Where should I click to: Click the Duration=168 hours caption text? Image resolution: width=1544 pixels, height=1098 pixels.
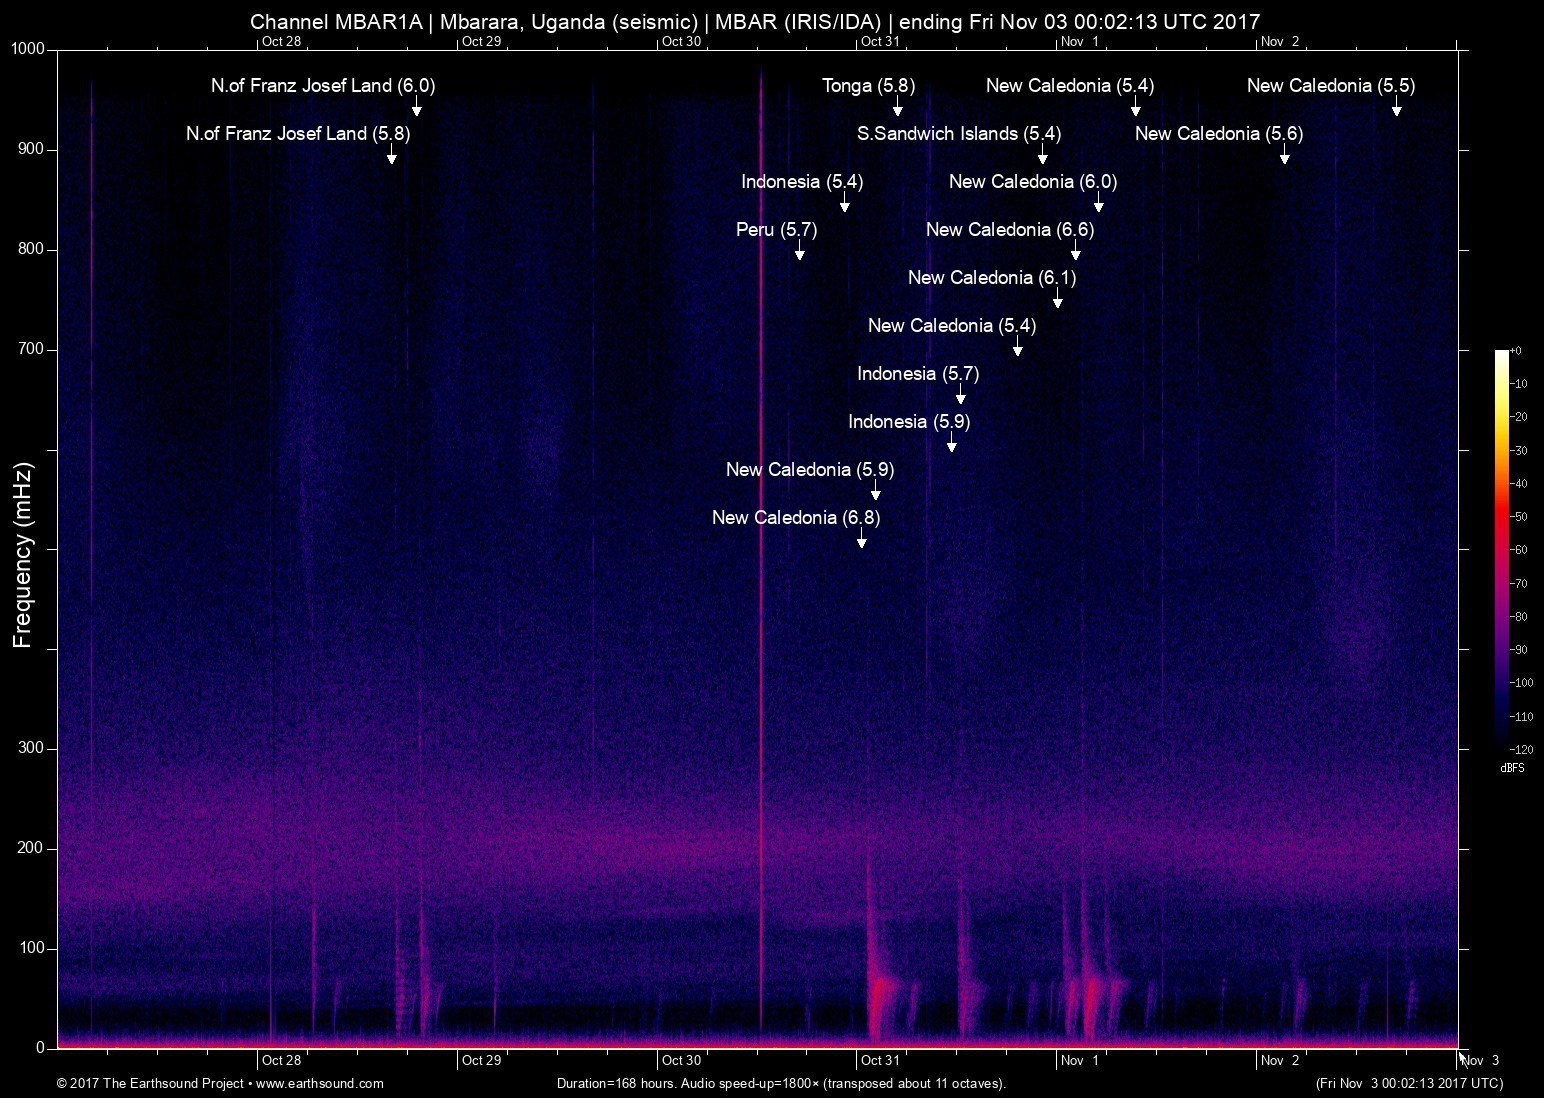point(780,1083)
